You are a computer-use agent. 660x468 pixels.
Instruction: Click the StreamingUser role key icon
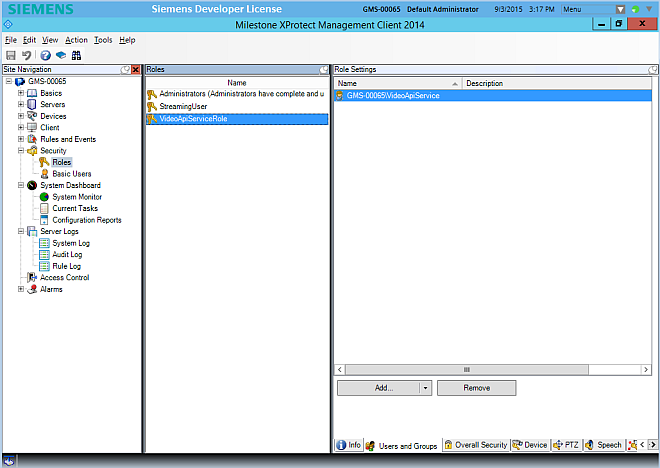[x=152, y=106]
